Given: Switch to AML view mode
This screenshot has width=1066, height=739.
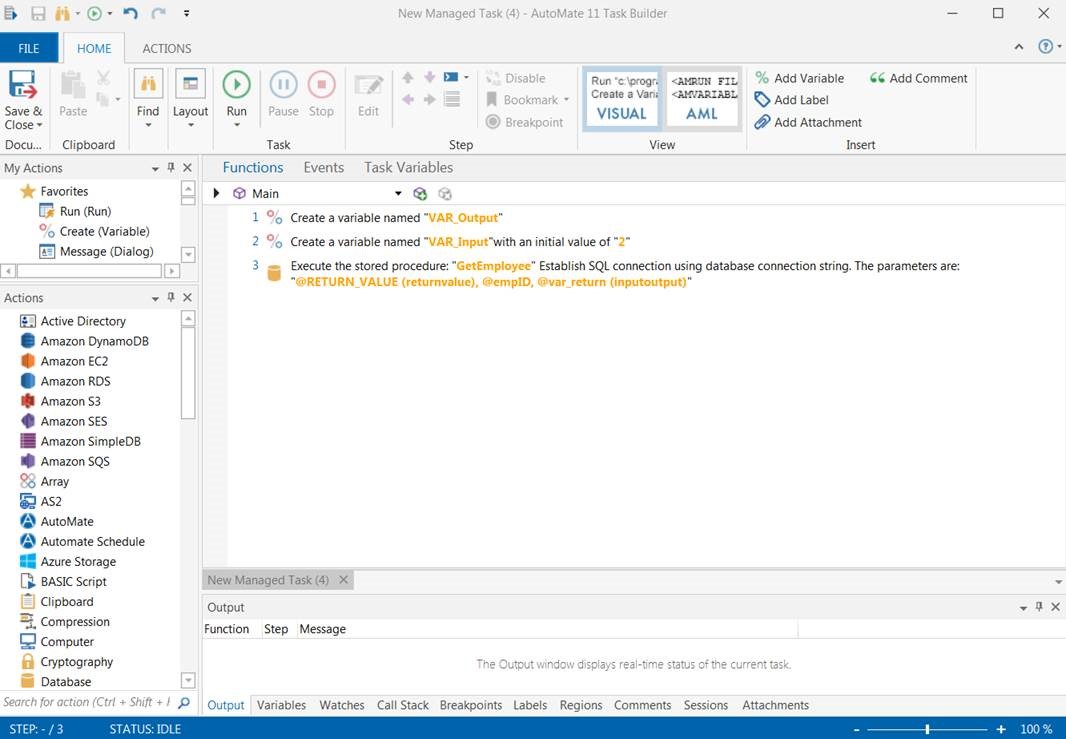Looking at the screenshot, I should coord(702,99).
